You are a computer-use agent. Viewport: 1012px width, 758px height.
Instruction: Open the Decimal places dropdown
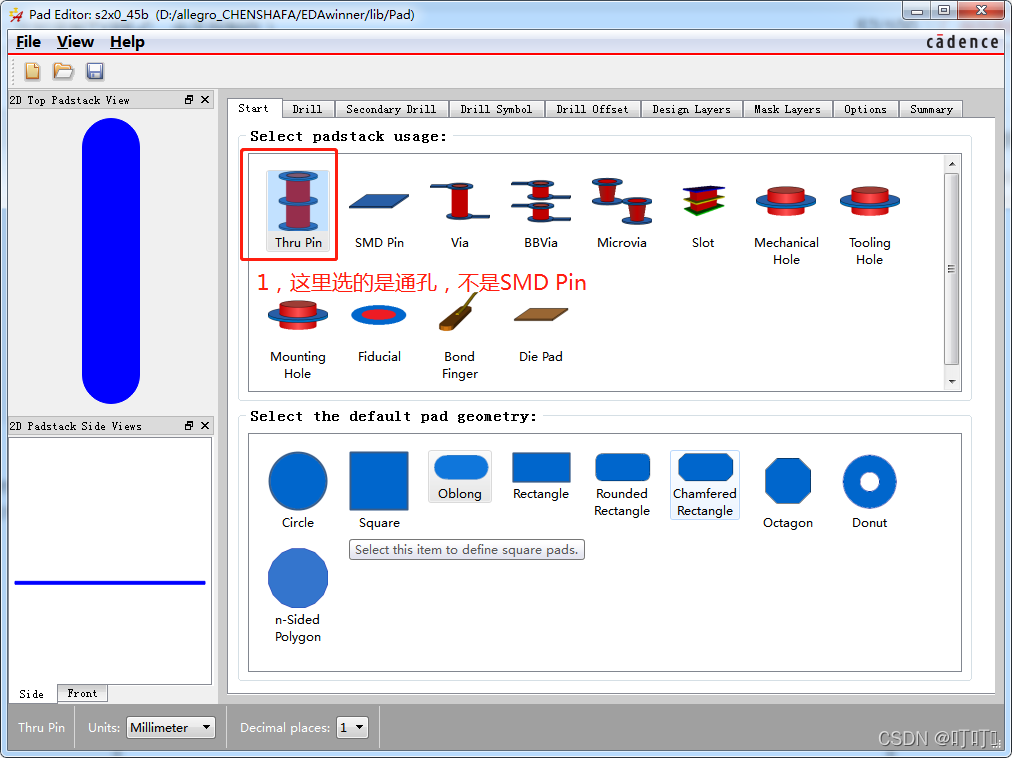pyautogui.click(x=352, y=727)
